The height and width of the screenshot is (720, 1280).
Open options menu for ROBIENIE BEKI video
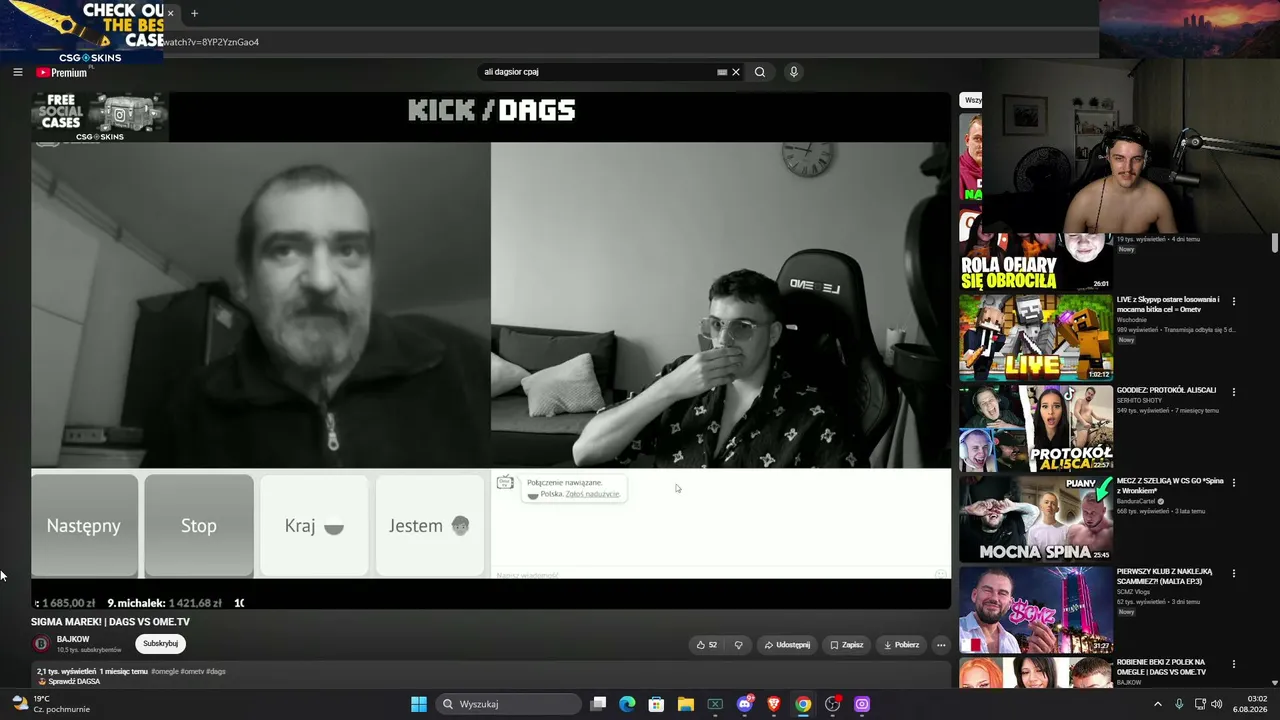pos(1233,664)
